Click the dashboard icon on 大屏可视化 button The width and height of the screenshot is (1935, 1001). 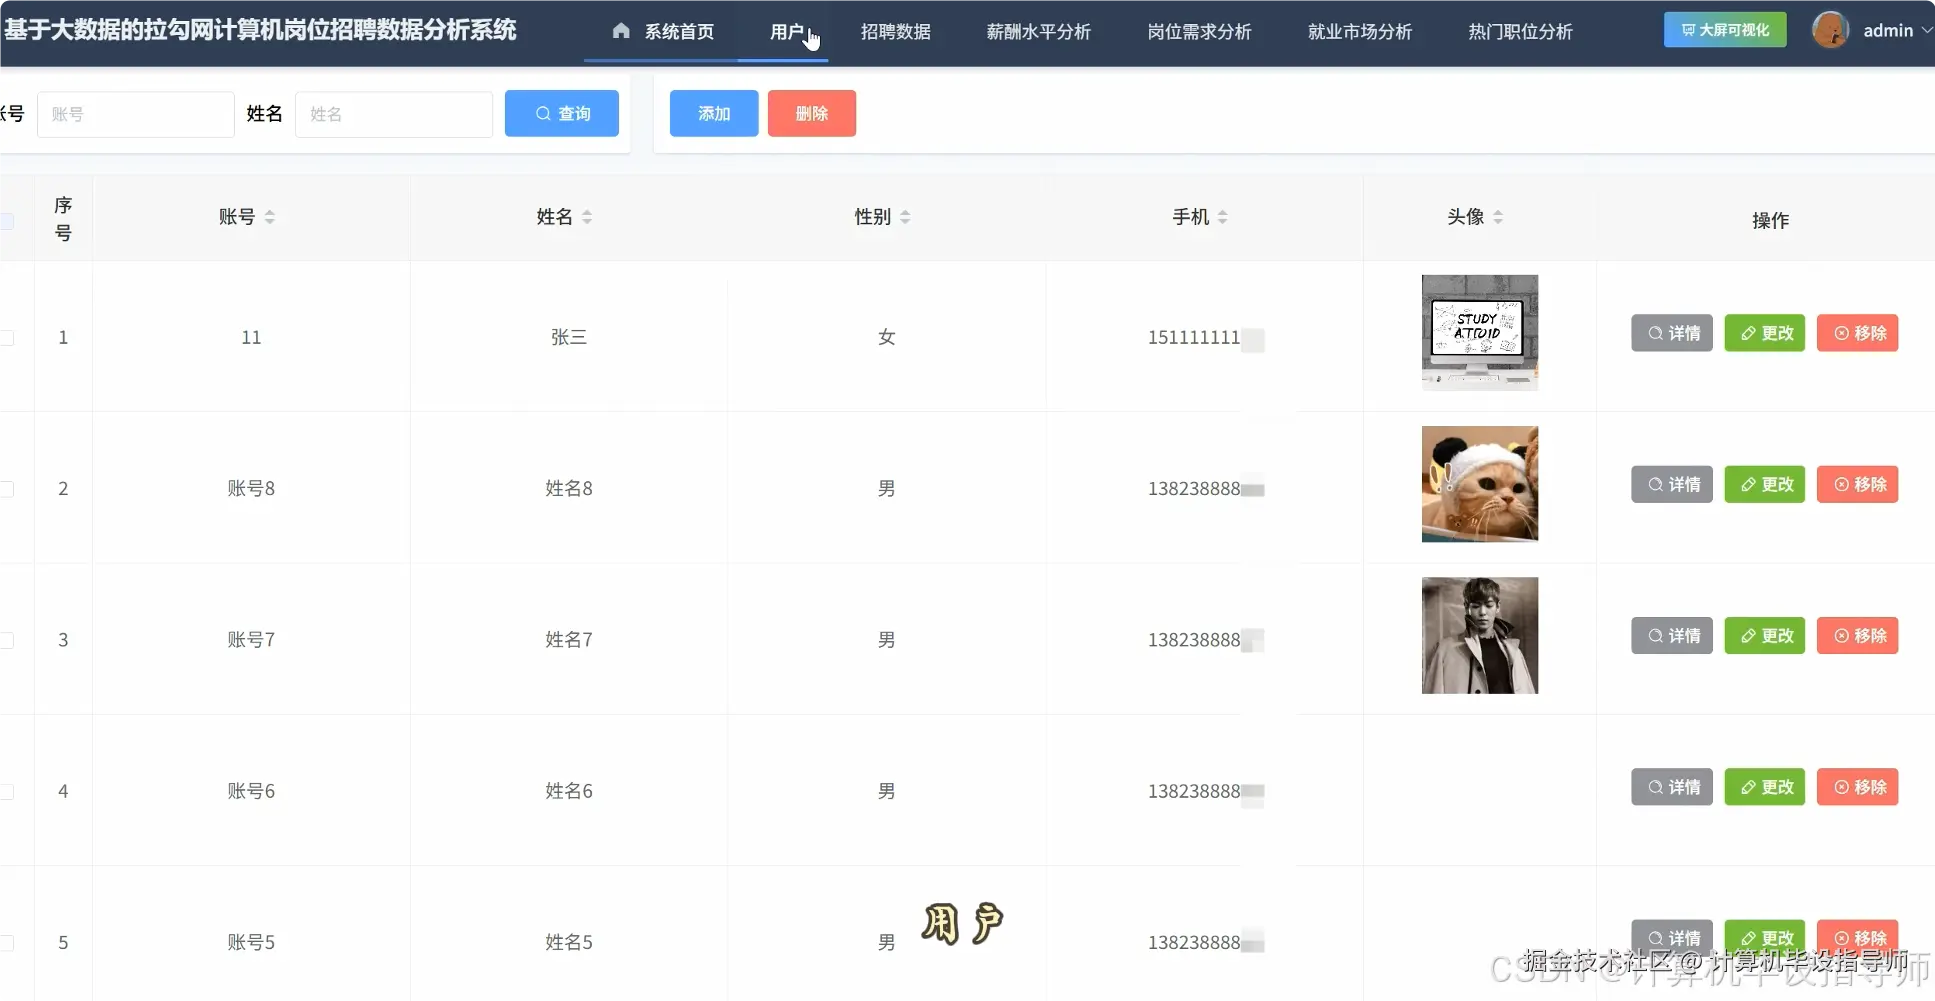pos(1686,30)
